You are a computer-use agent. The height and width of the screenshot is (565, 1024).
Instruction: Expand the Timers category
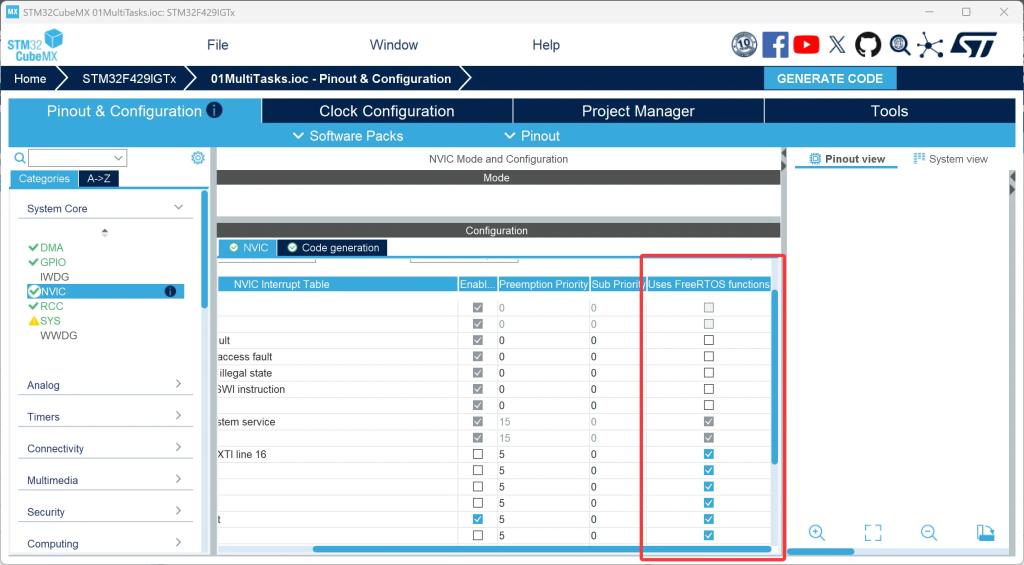105,417
